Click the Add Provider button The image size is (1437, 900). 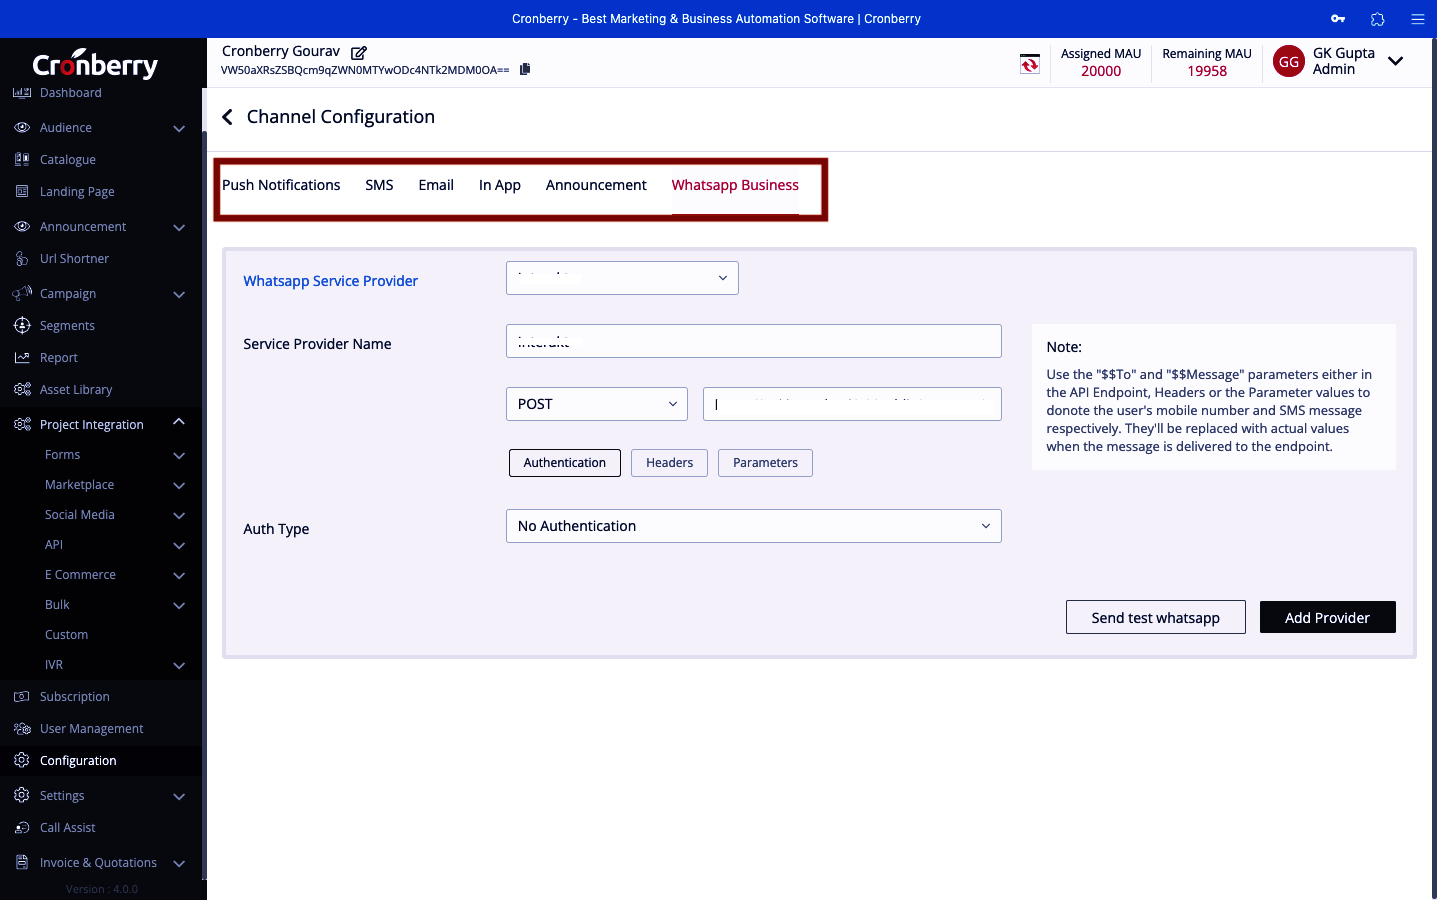1328,617
